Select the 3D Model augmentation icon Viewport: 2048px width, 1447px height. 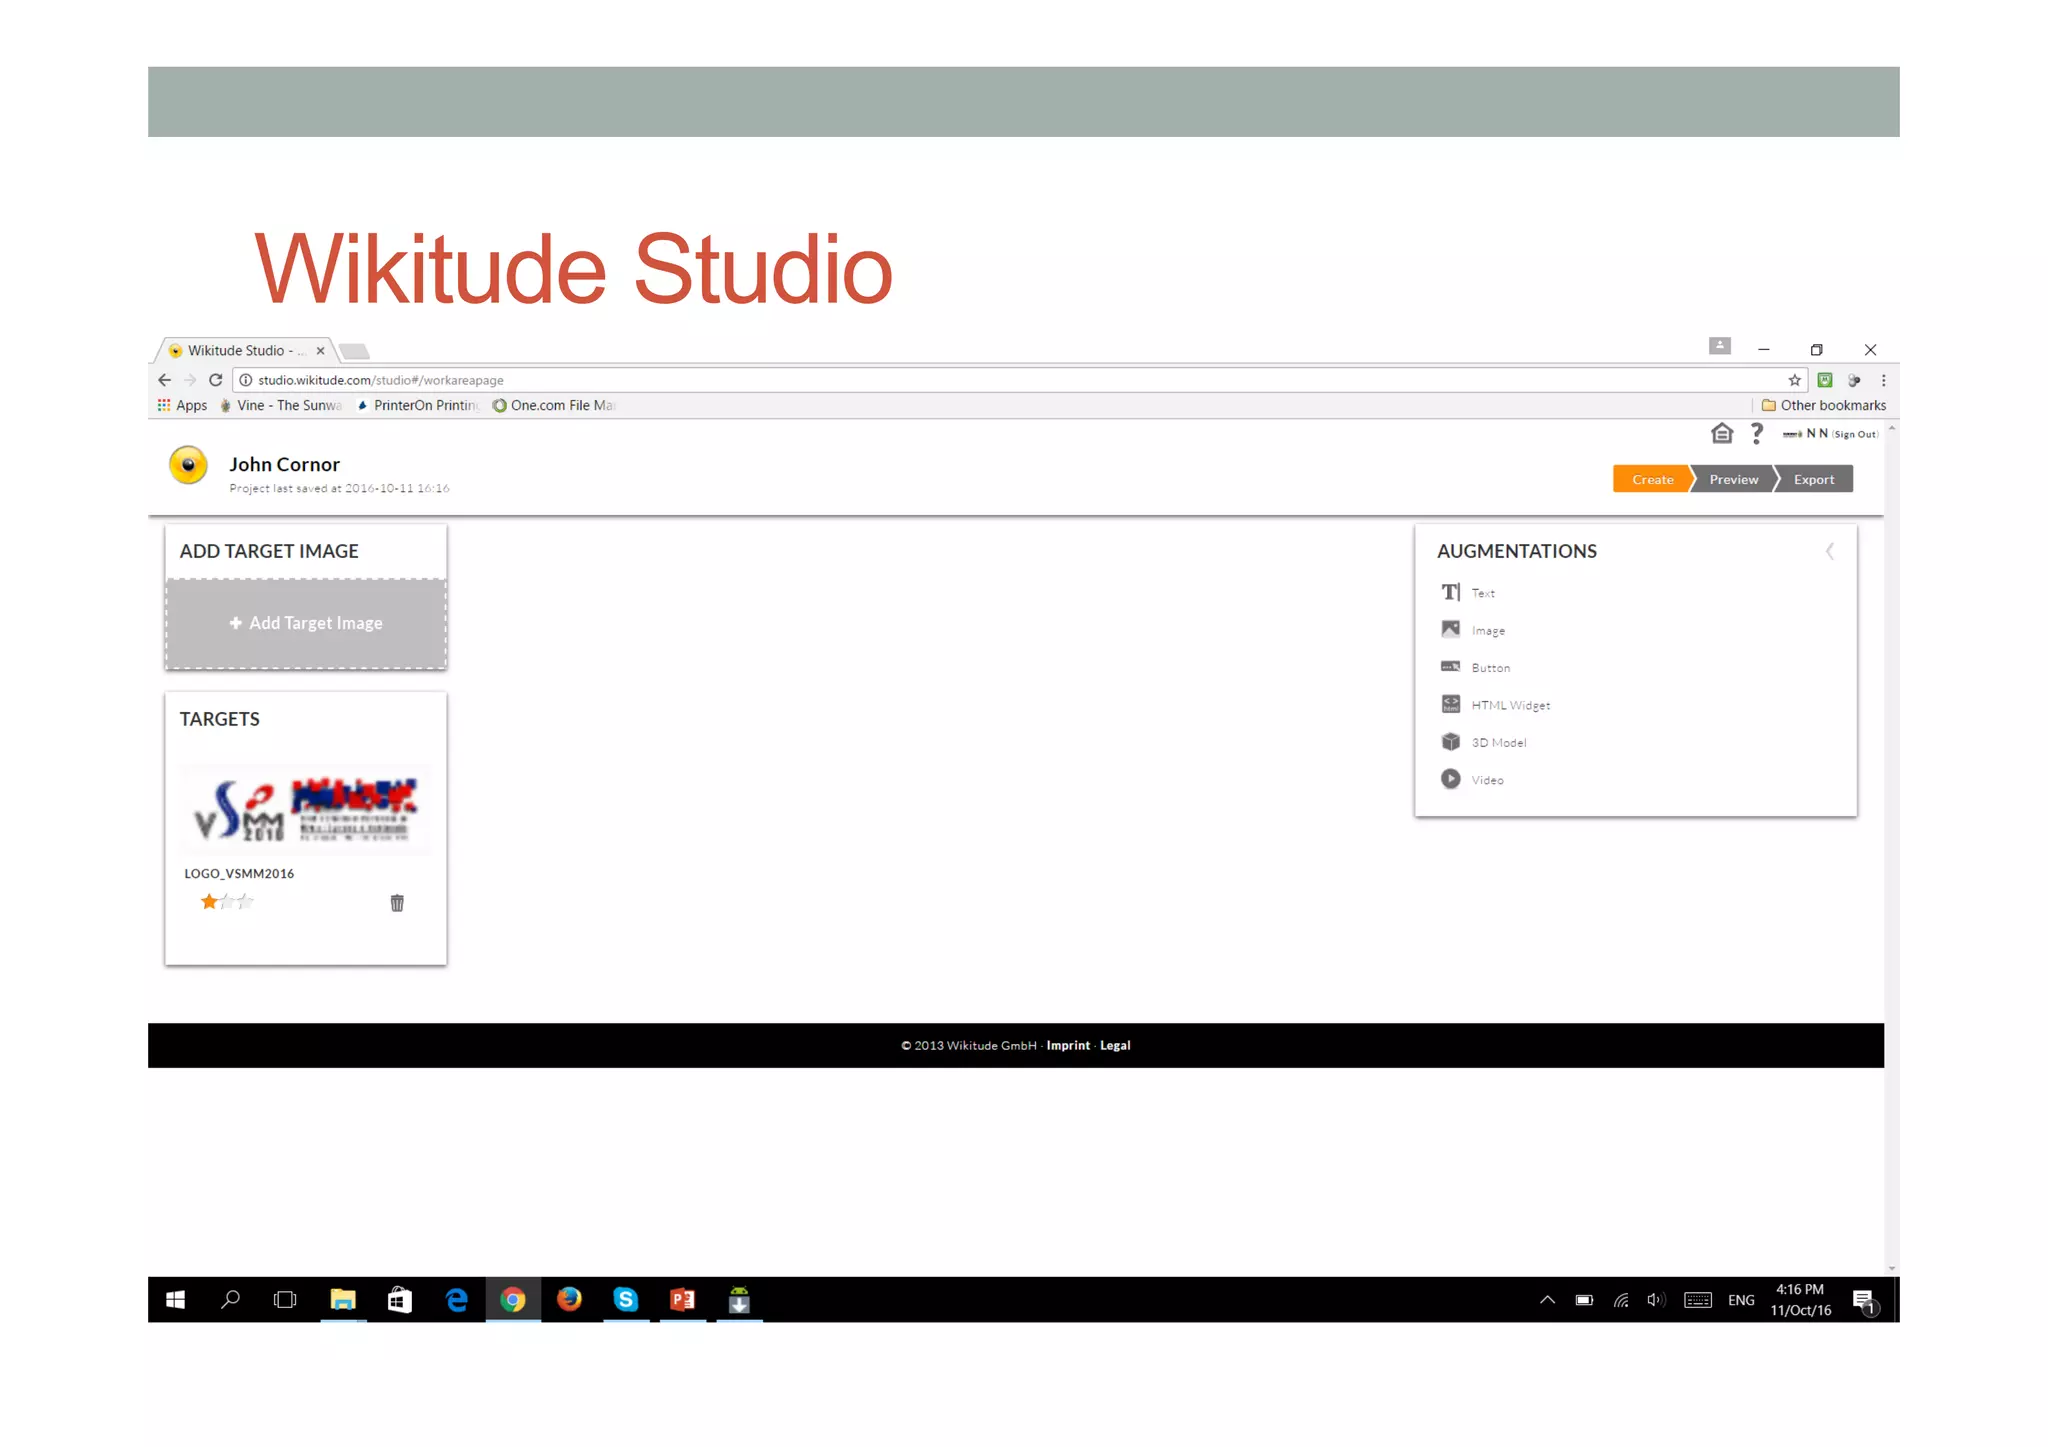1450,741
